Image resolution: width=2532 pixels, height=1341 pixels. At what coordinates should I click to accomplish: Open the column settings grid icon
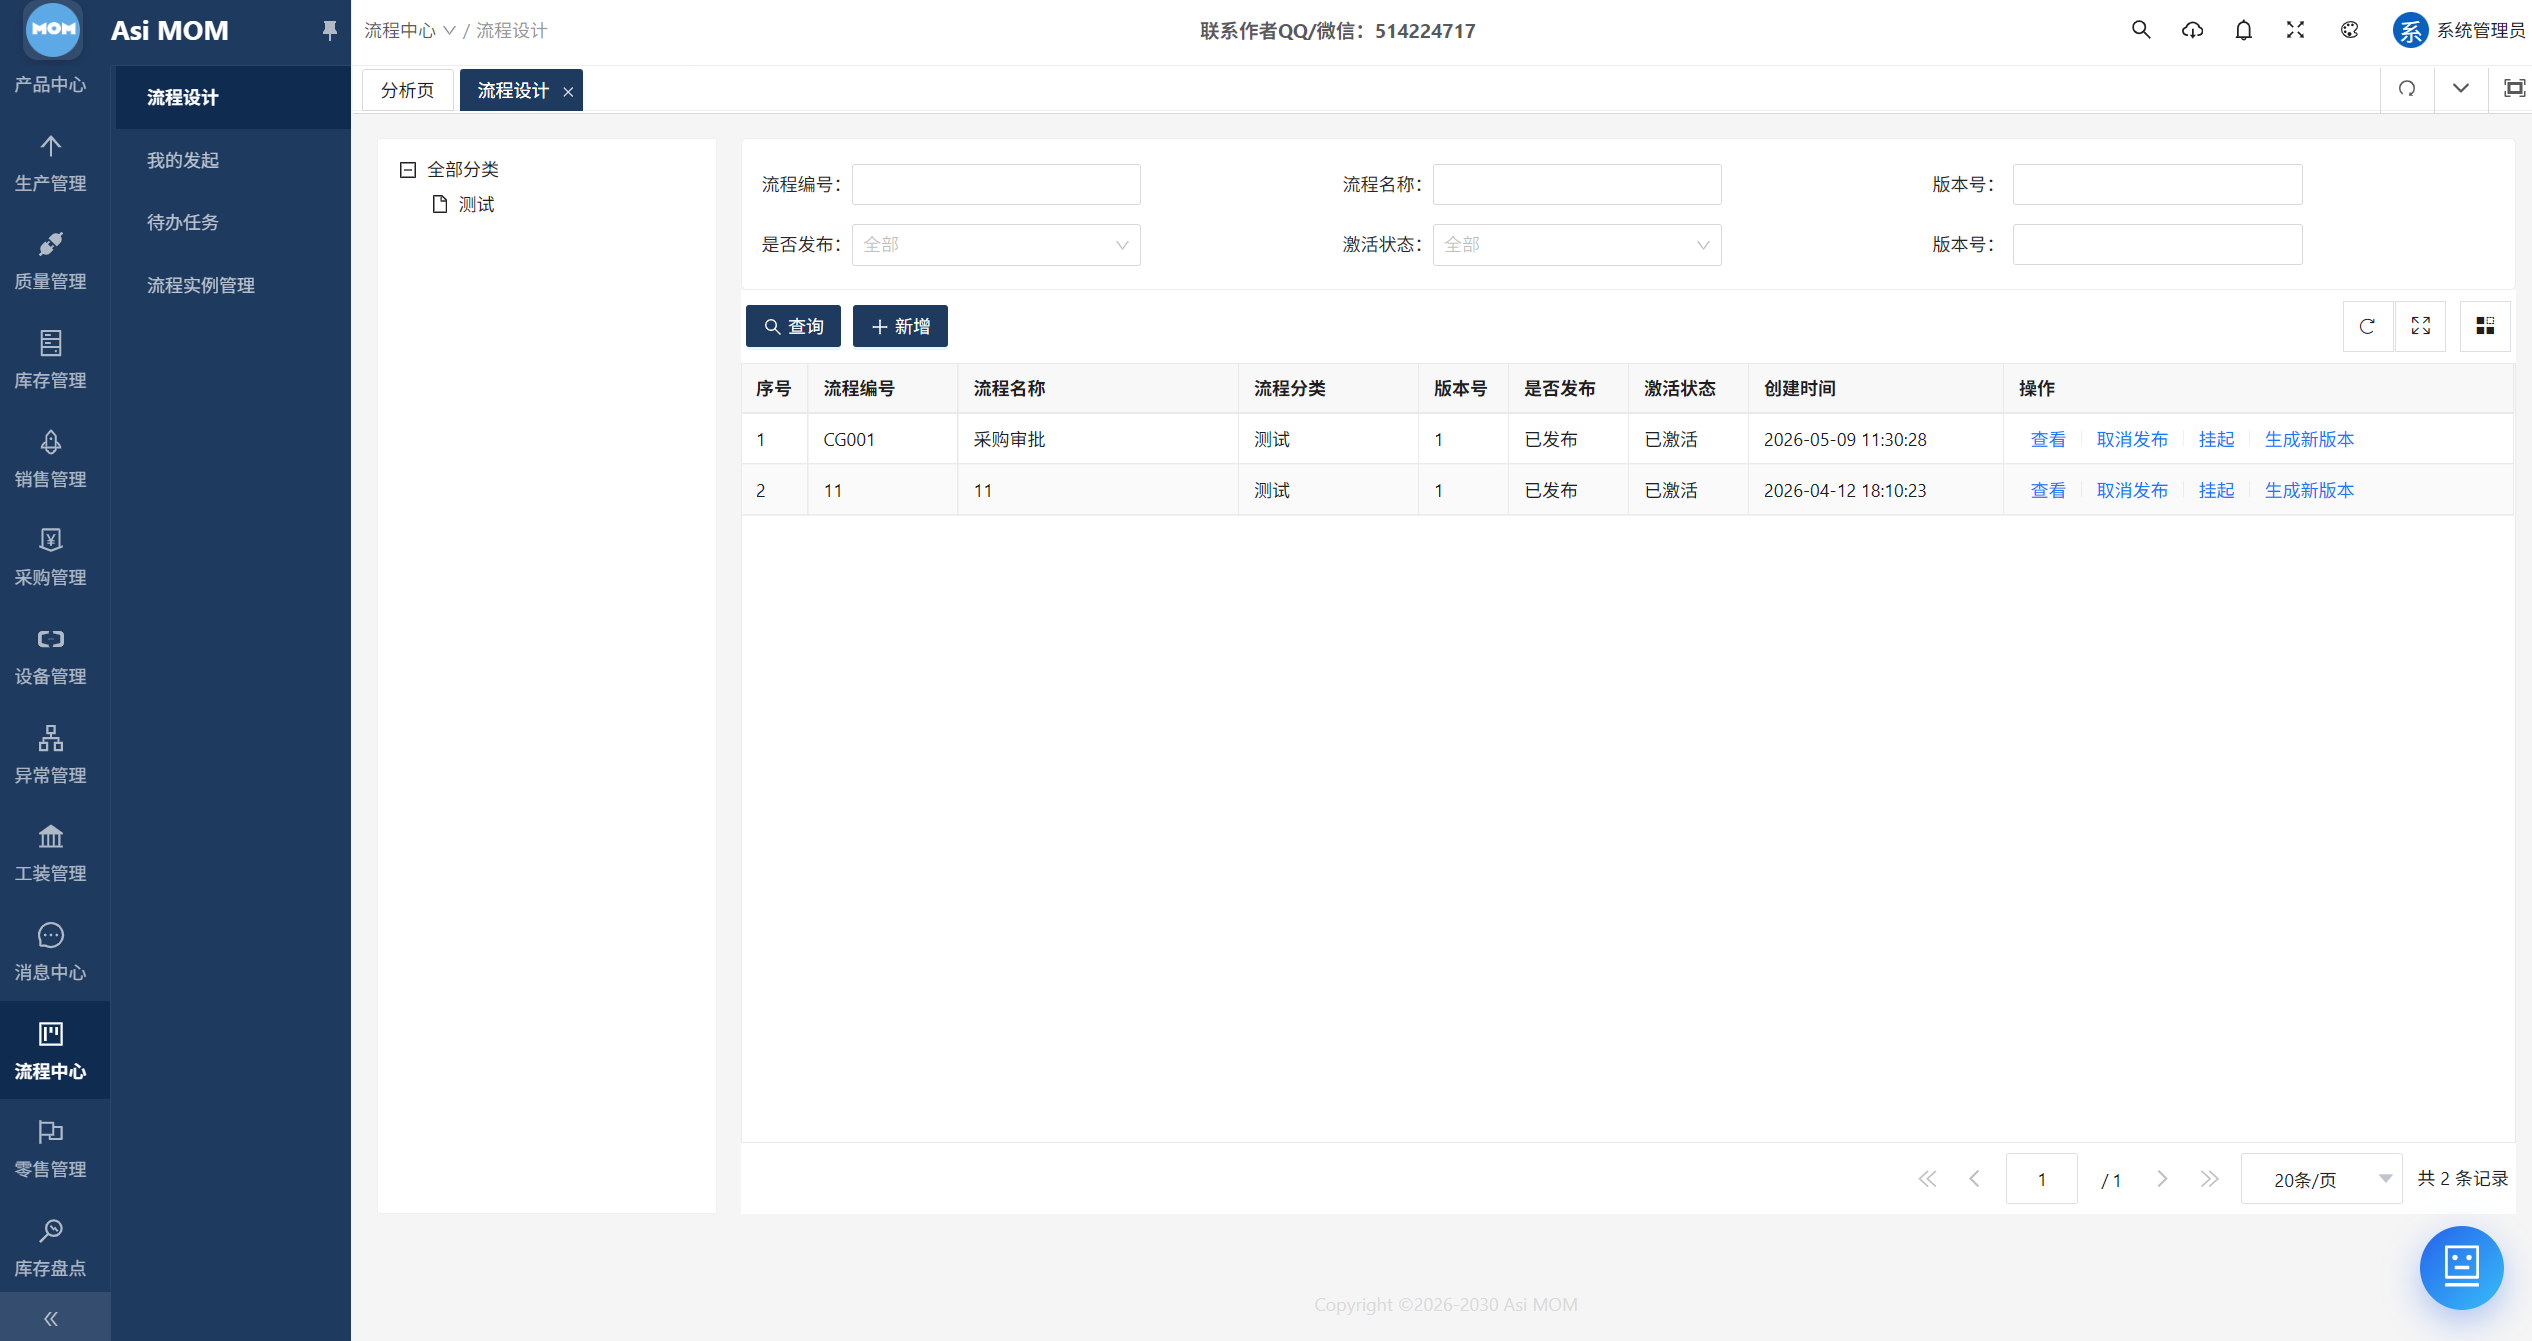[x=2485, y=326]
